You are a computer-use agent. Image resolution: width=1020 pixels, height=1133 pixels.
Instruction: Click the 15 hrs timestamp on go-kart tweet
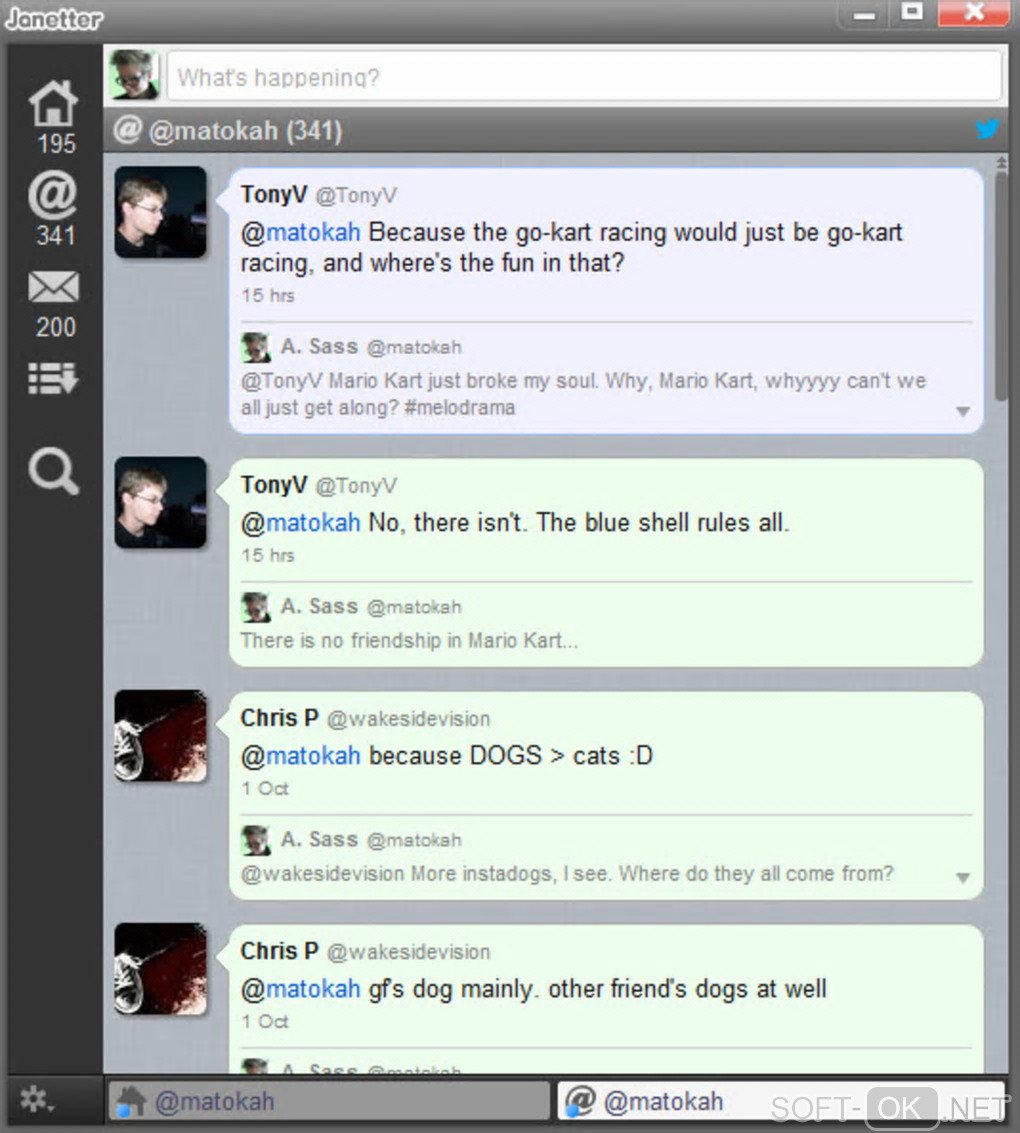pyautogui.click(x=268, y=296)
